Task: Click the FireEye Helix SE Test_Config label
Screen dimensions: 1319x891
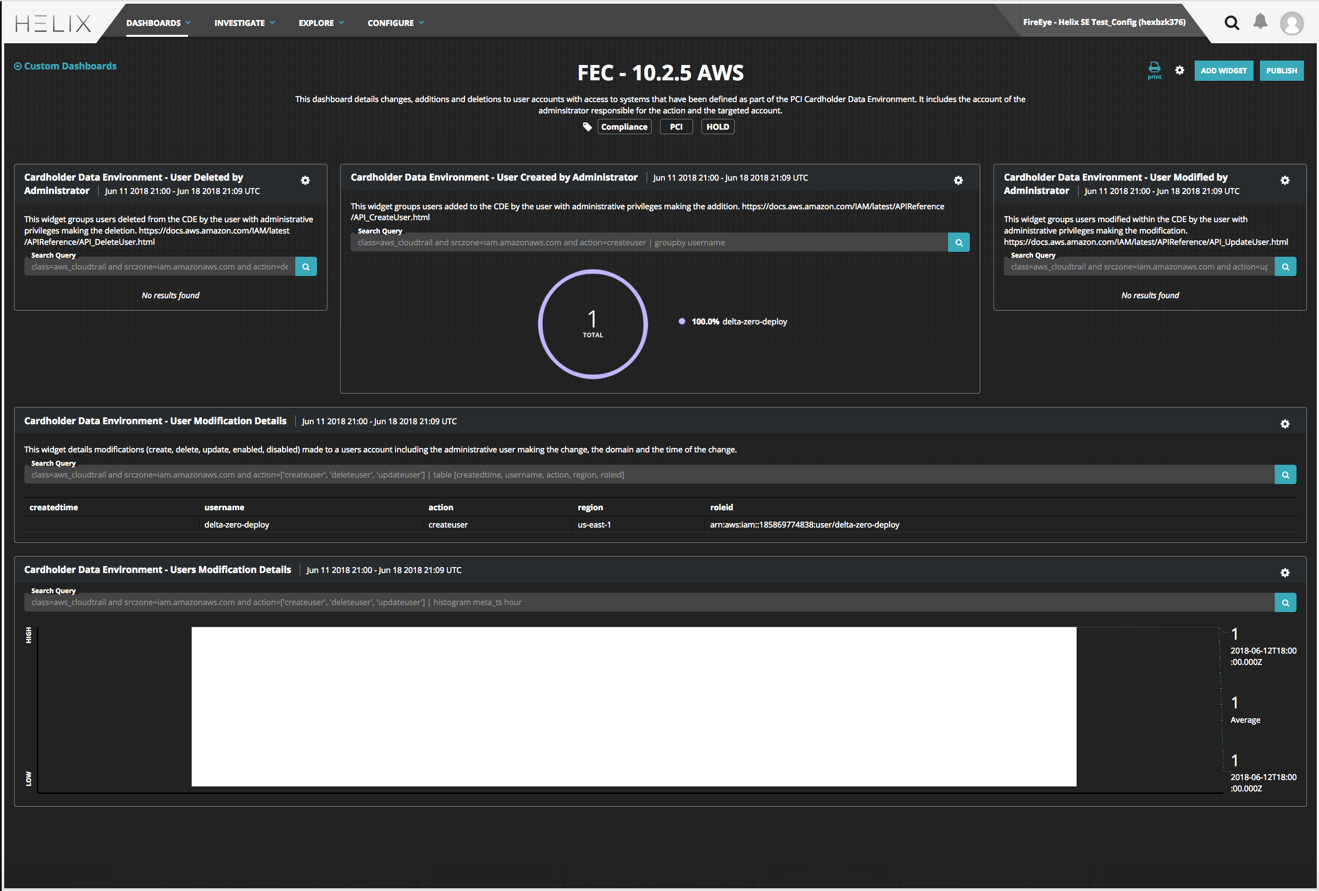Action: 1104,22
